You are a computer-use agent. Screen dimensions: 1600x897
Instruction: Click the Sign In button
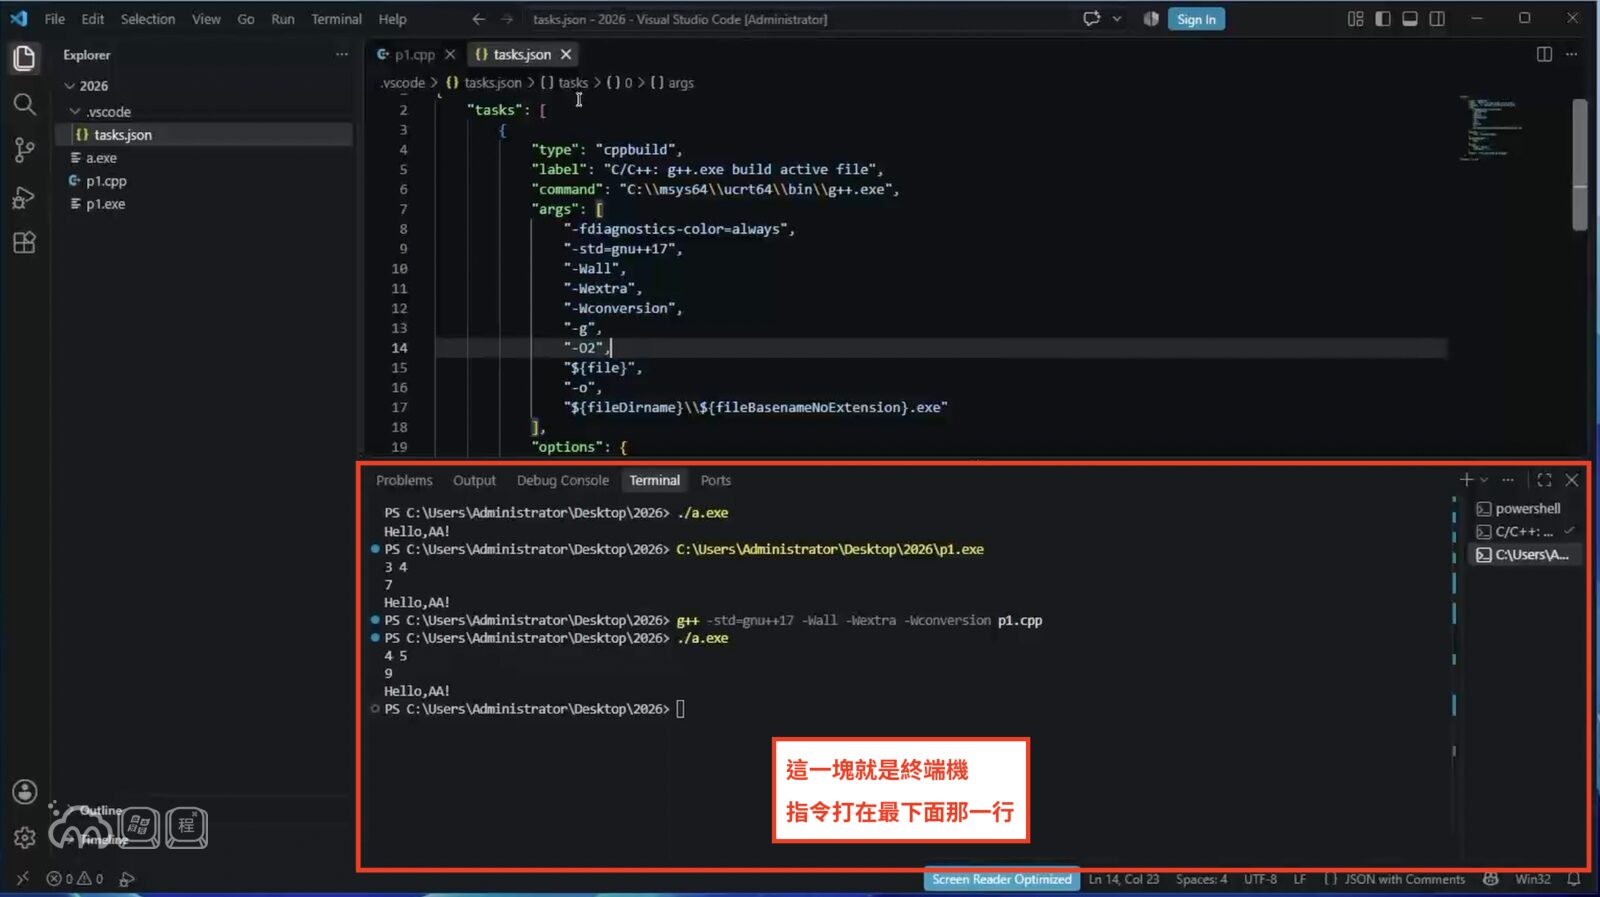[1196, 19]
